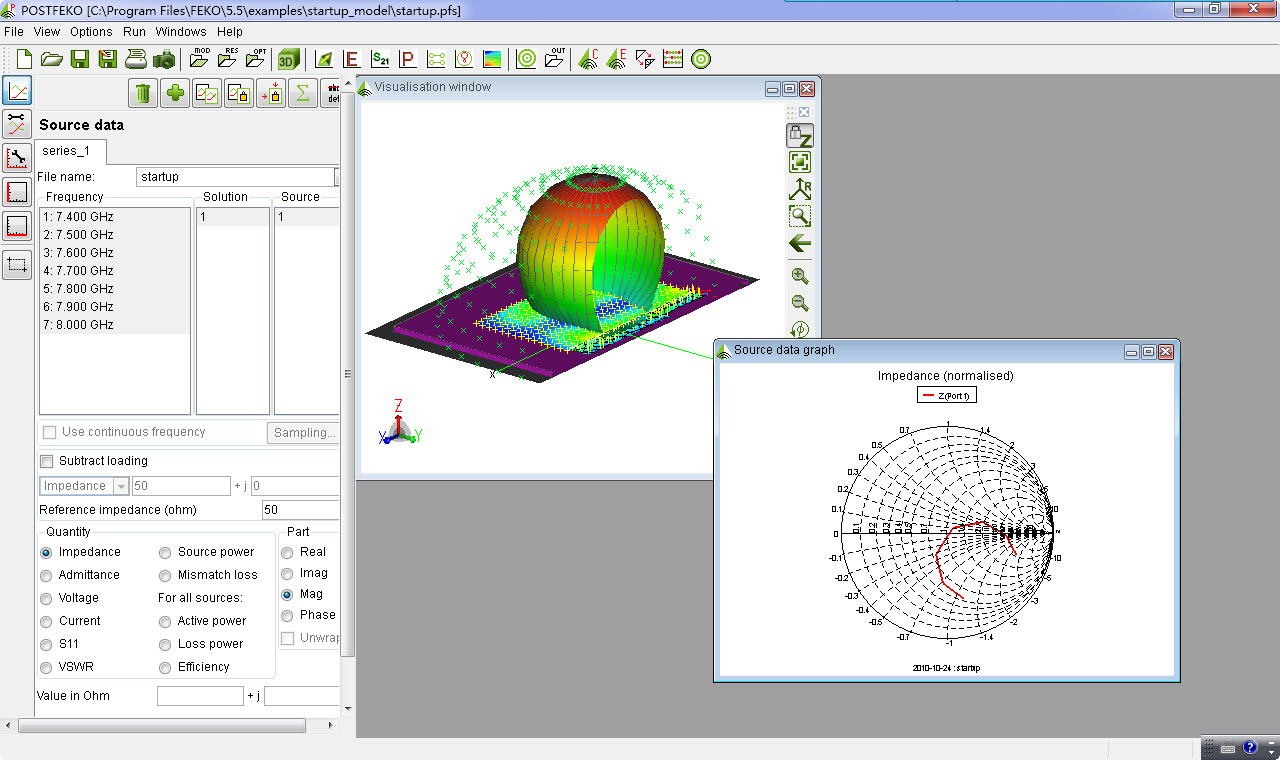This screenshot has height=760, width=1280.
Task: Click the green 3D view icon
Action: [289, 59]
